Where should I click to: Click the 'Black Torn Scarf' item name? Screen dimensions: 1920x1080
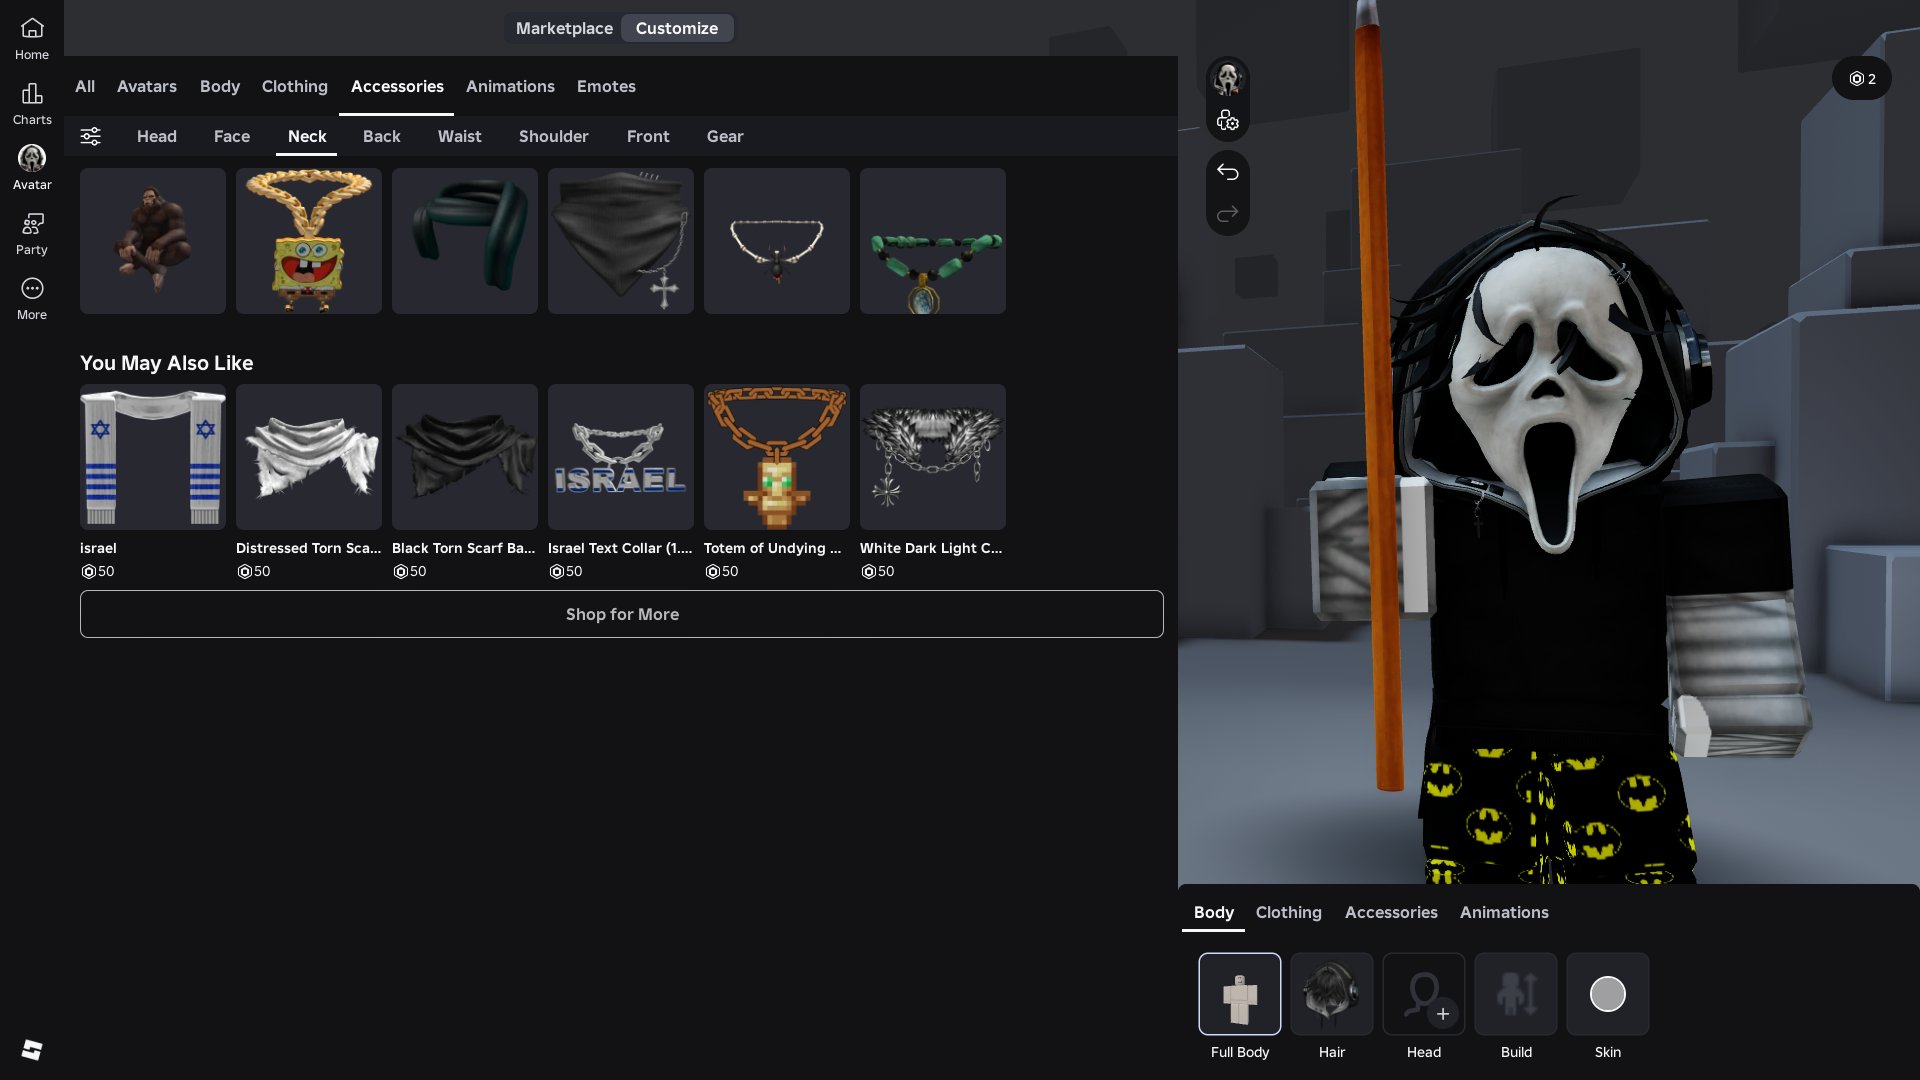[x=464, y=548]
